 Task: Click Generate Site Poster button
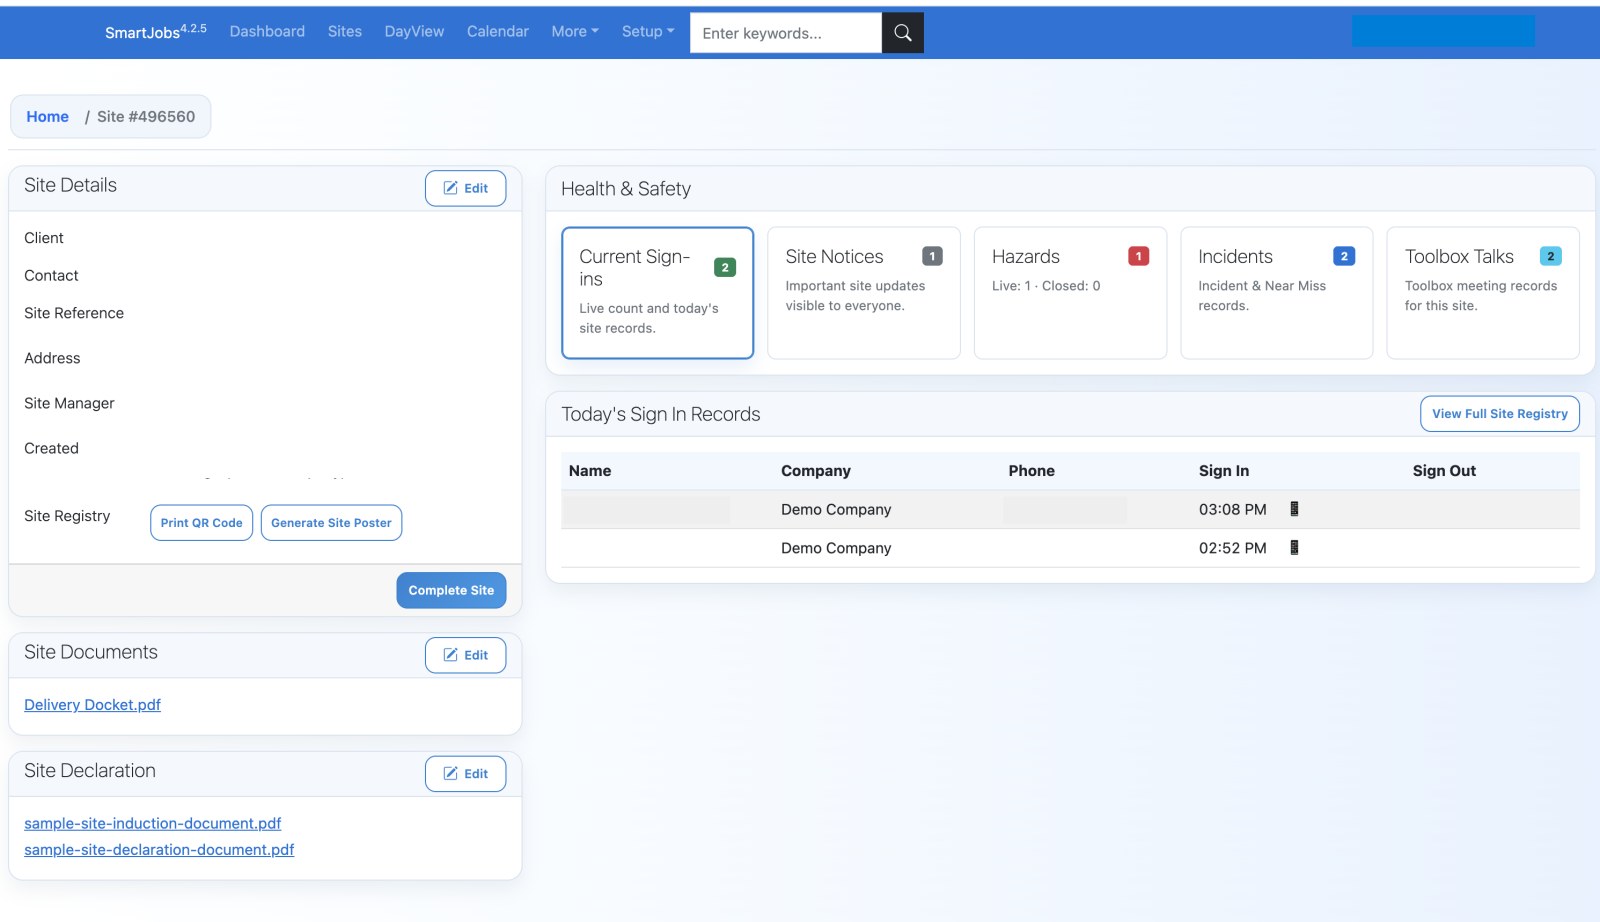pos(331,523)
